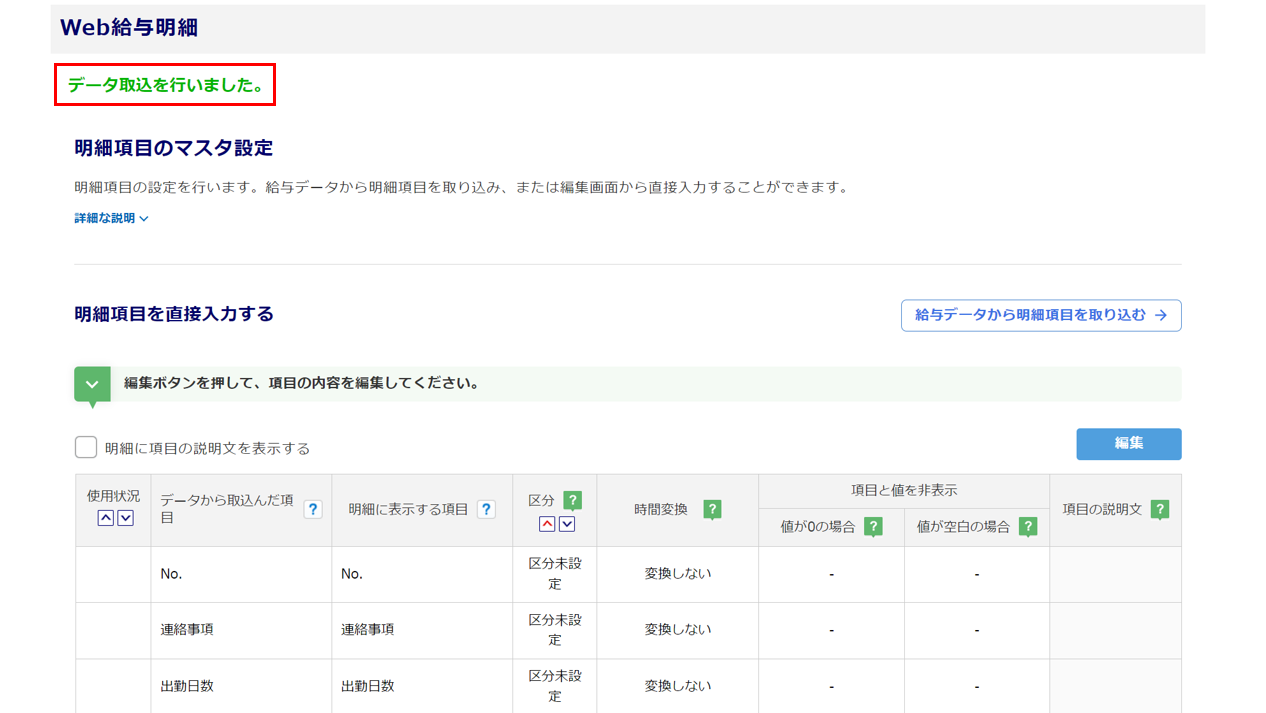Click help icon beside 明細に表示する項目
This screenshot has height=713, width=1266.
pyautogui.click(x=486, y=509)
